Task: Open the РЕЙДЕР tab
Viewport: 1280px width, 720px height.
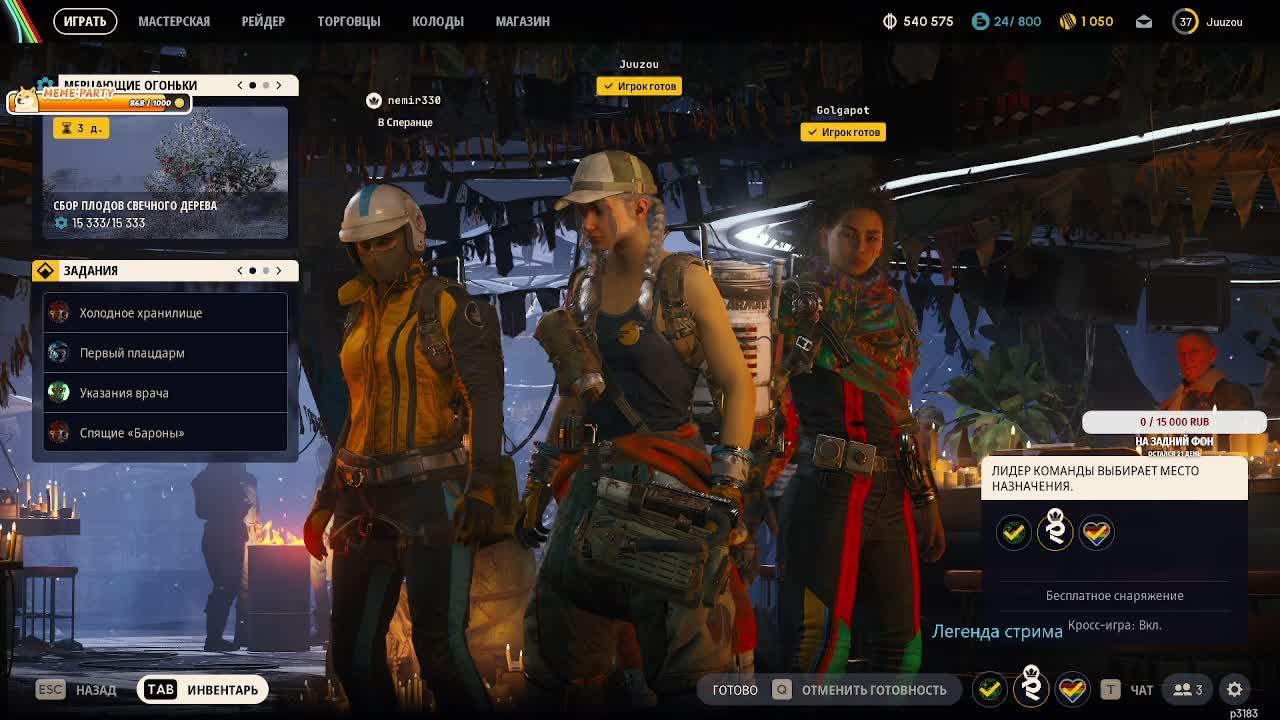Action: (263, 21)
